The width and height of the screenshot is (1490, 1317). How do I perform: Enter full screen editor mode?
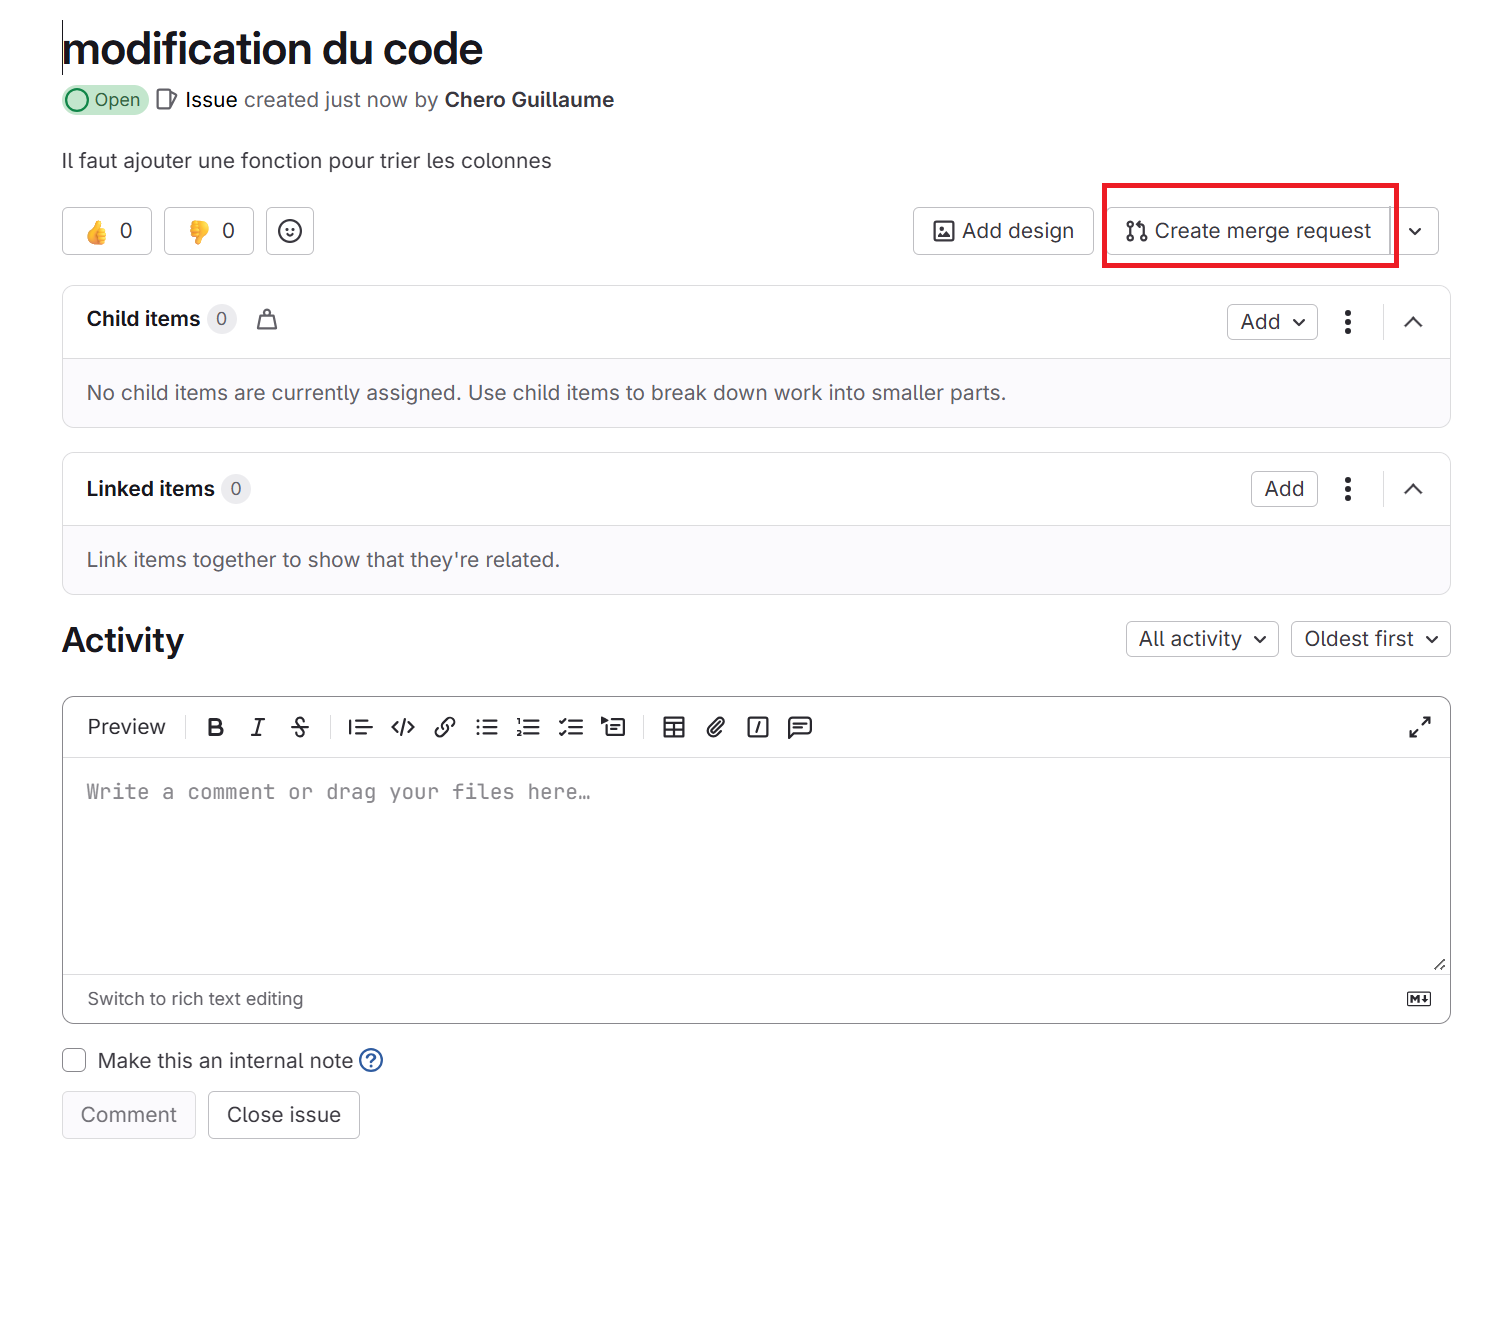tap(1419, 727)
